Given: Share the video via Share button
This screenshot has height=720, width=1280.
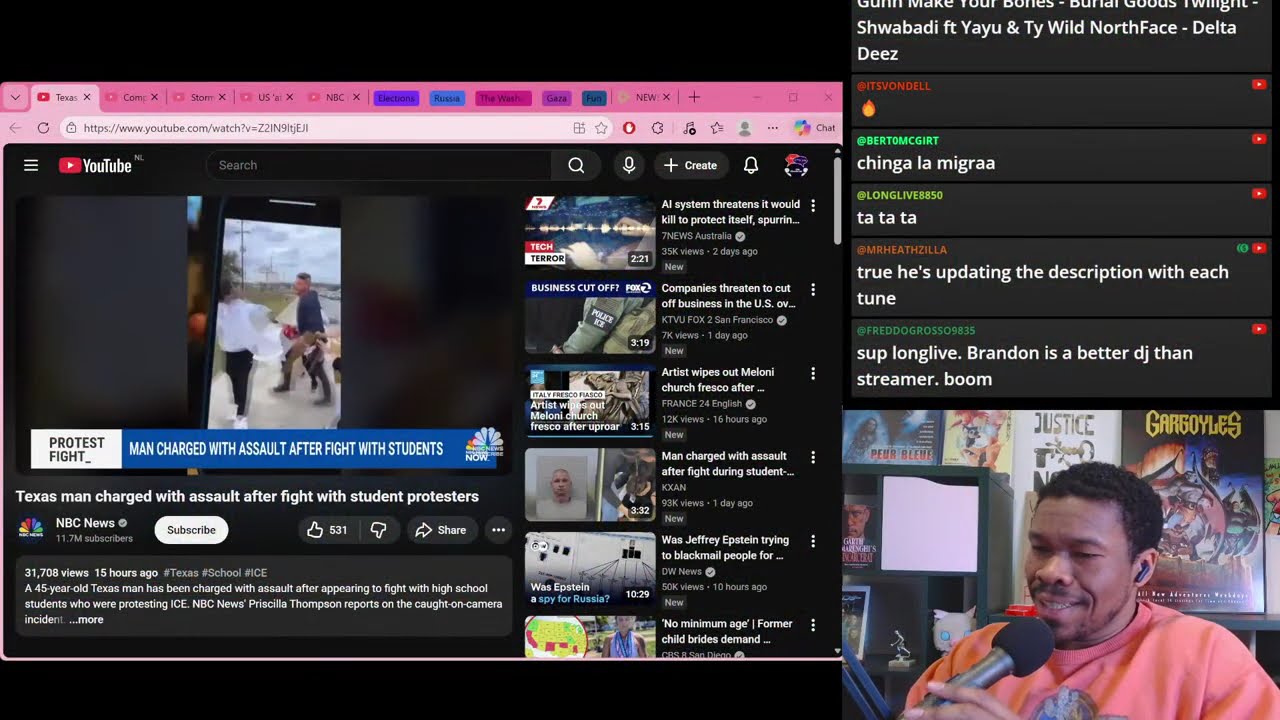Looking at the screenshot, I should [441, 530].
